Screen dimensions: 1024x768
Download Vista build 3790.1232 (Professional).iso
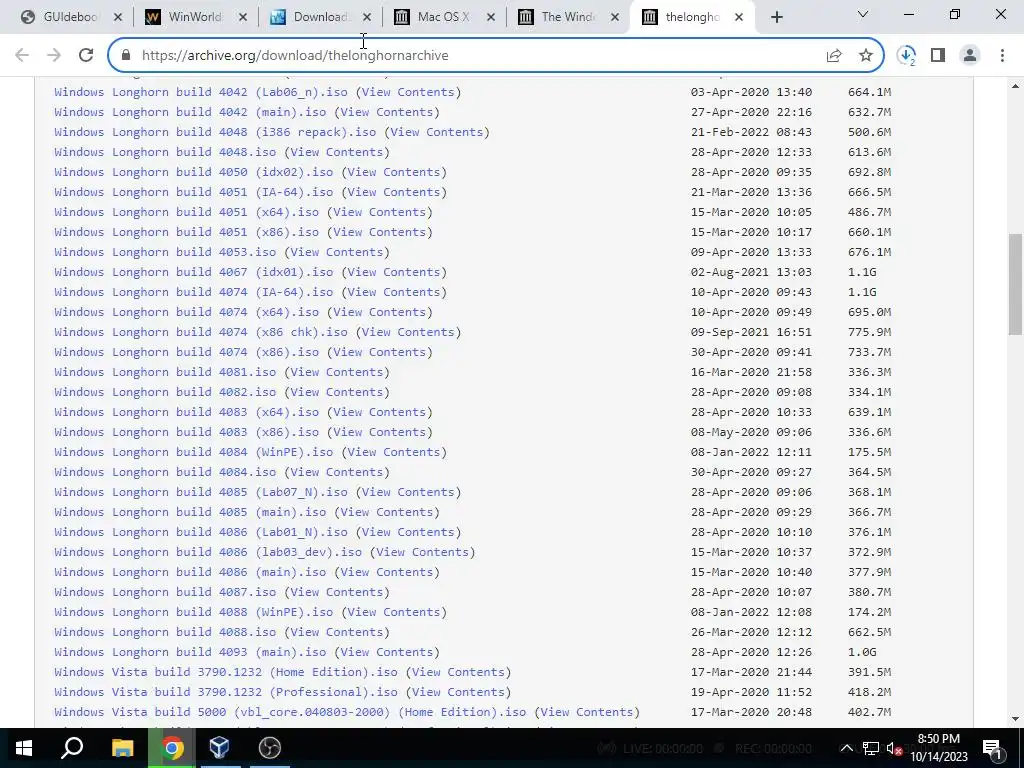pyautogui.click(x=225, y=692)
